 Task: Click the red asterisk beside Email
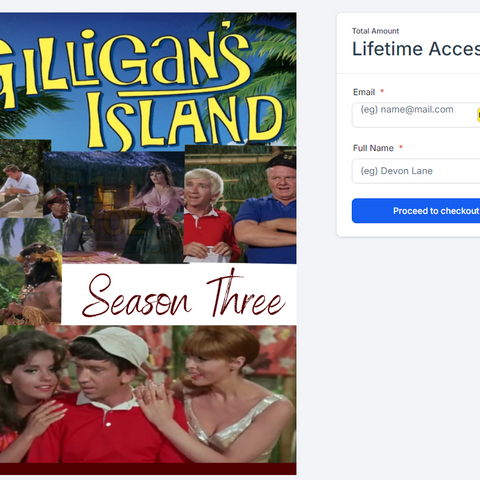click(x=382, y=91)
